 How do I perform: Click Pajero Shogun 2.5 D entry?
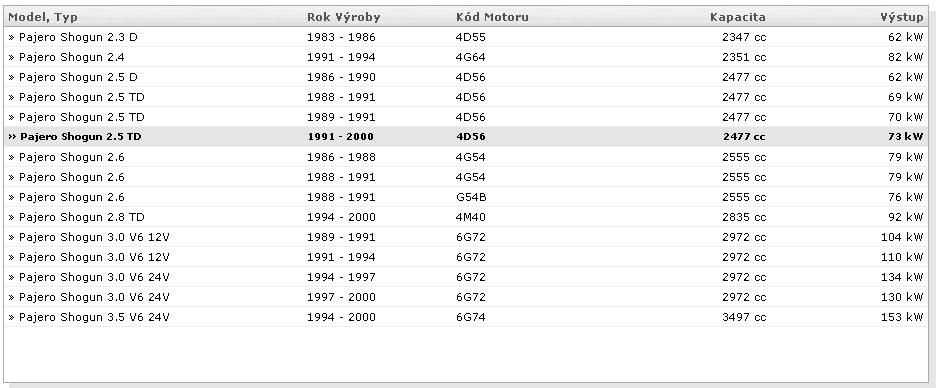coord(466,77)
